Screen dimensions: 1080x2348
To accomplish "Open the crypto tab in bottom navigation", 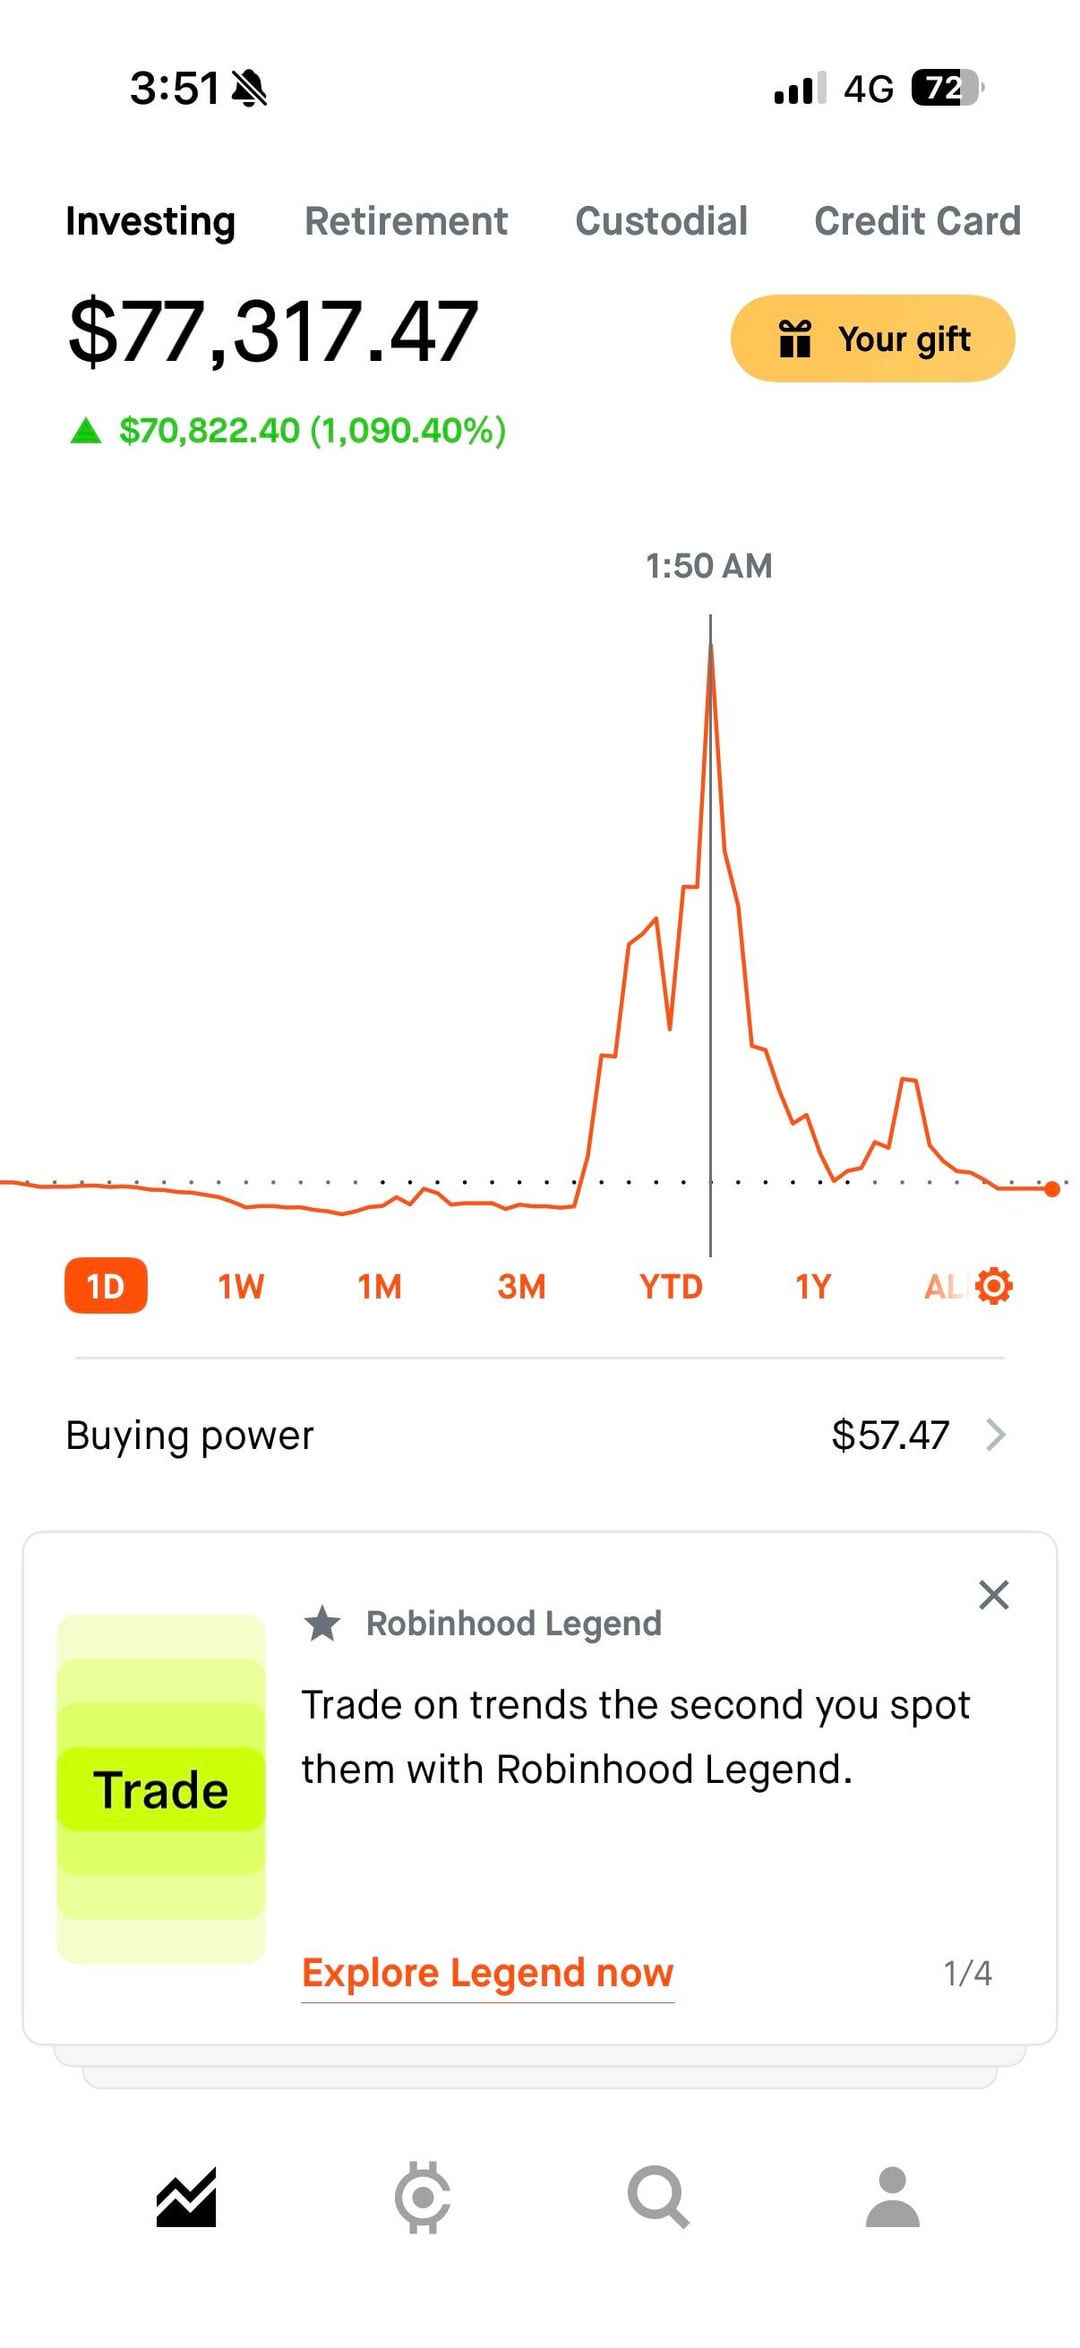I will 423,2198.
